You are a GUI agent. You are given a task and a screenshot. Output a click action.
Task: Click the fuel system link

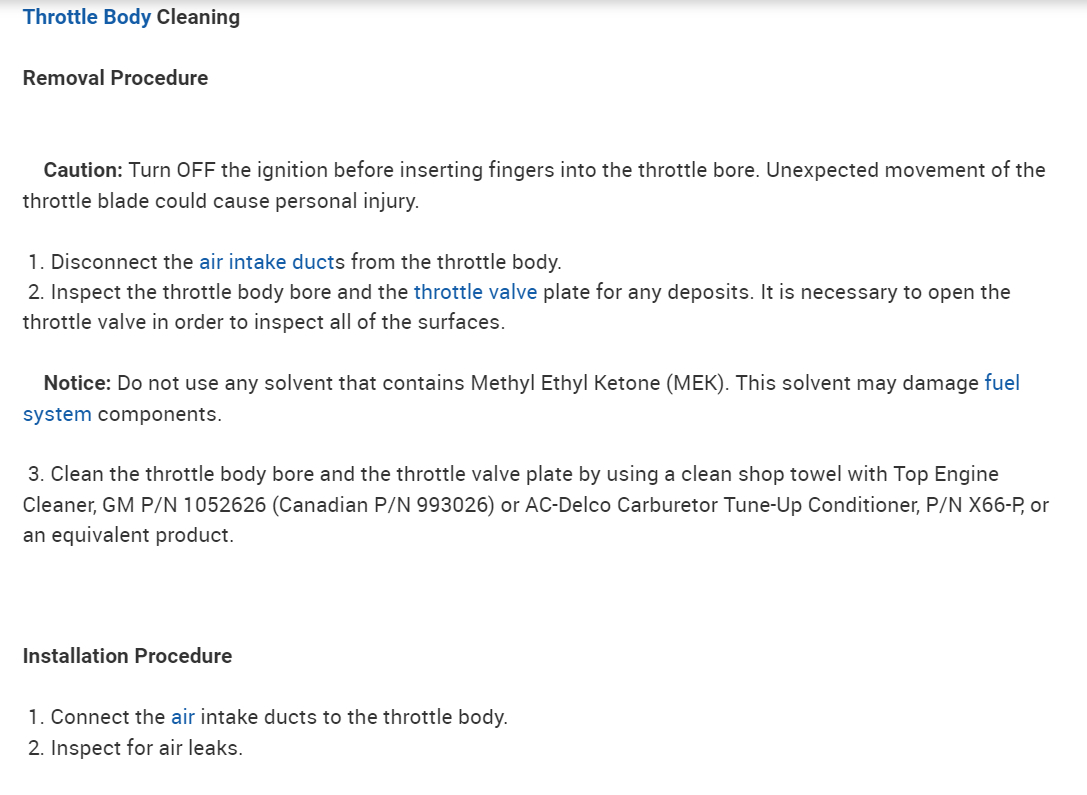point(1001,382)
